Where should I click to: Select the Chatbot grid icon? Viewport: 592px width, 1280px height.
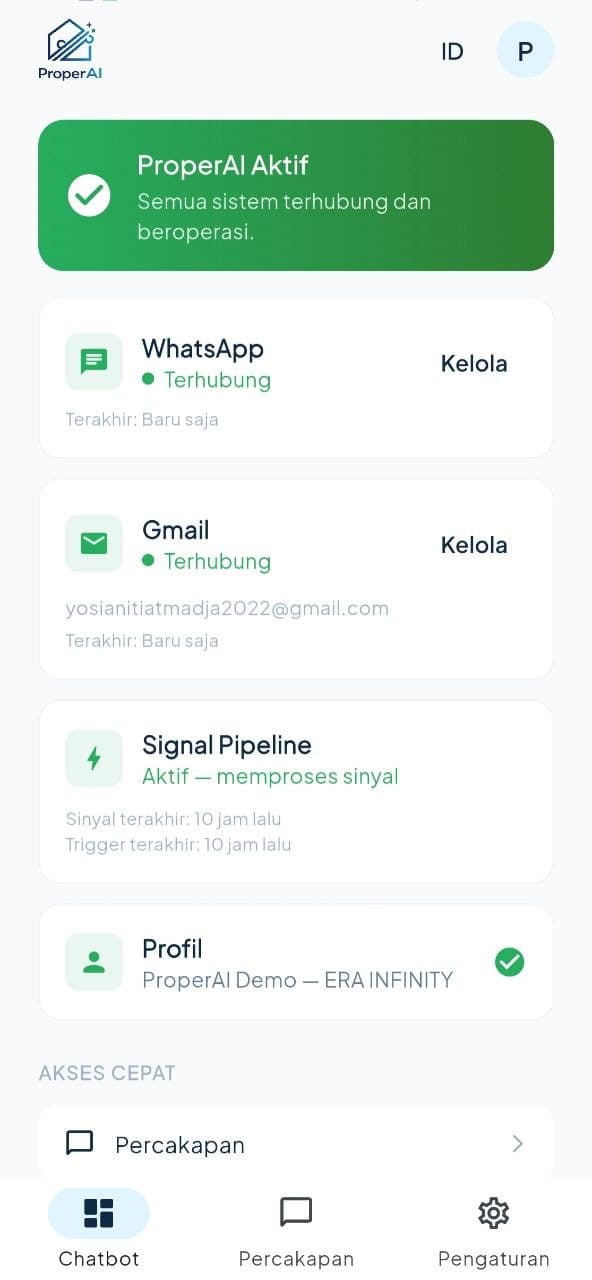[x=98, y=1211]
